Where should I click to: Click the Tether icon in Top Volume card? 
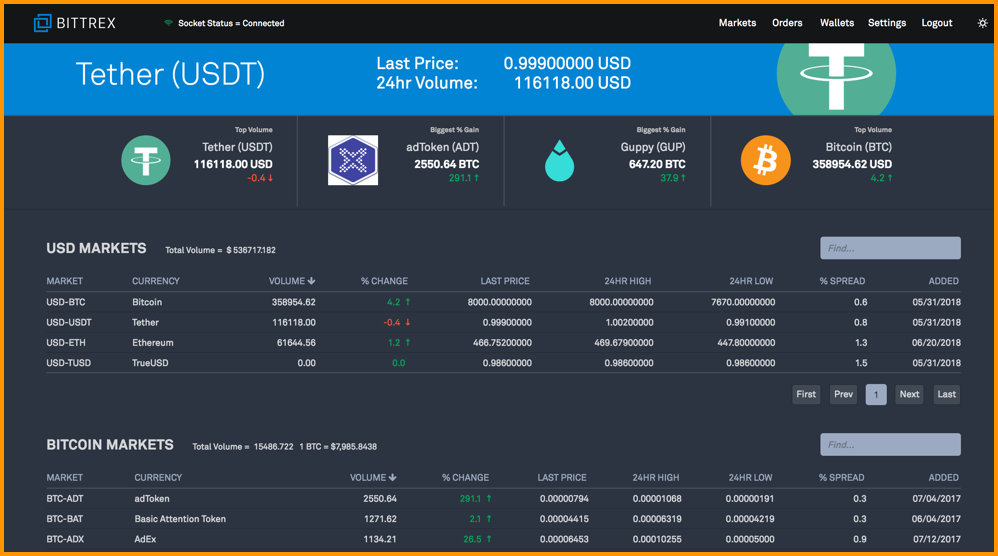tap(146, 160)
